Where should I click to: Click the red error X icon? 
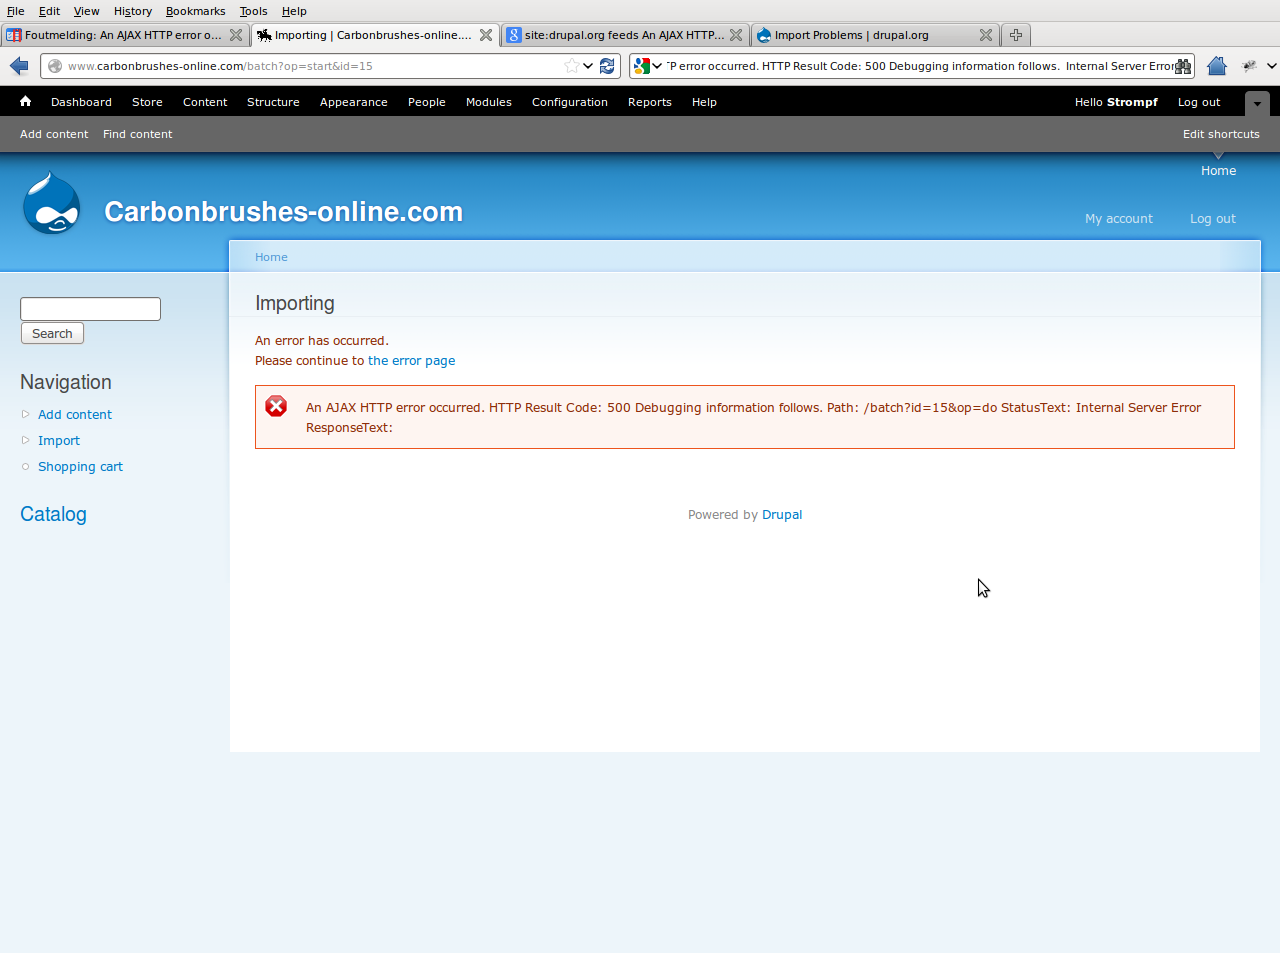pyautogui.click(x=276, y=406)
